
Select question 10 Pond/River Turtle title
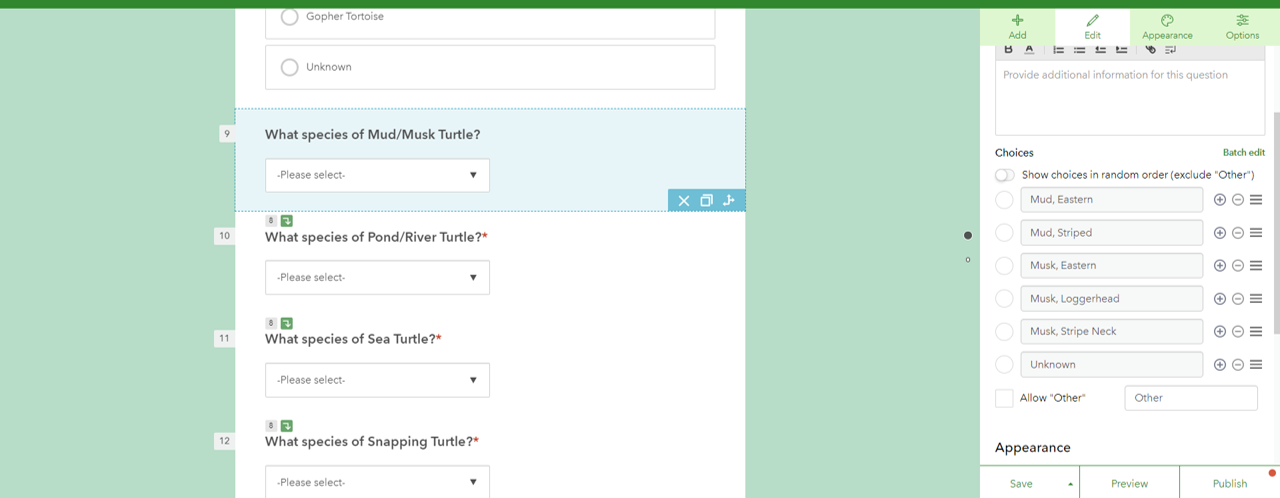click(376, 237)
